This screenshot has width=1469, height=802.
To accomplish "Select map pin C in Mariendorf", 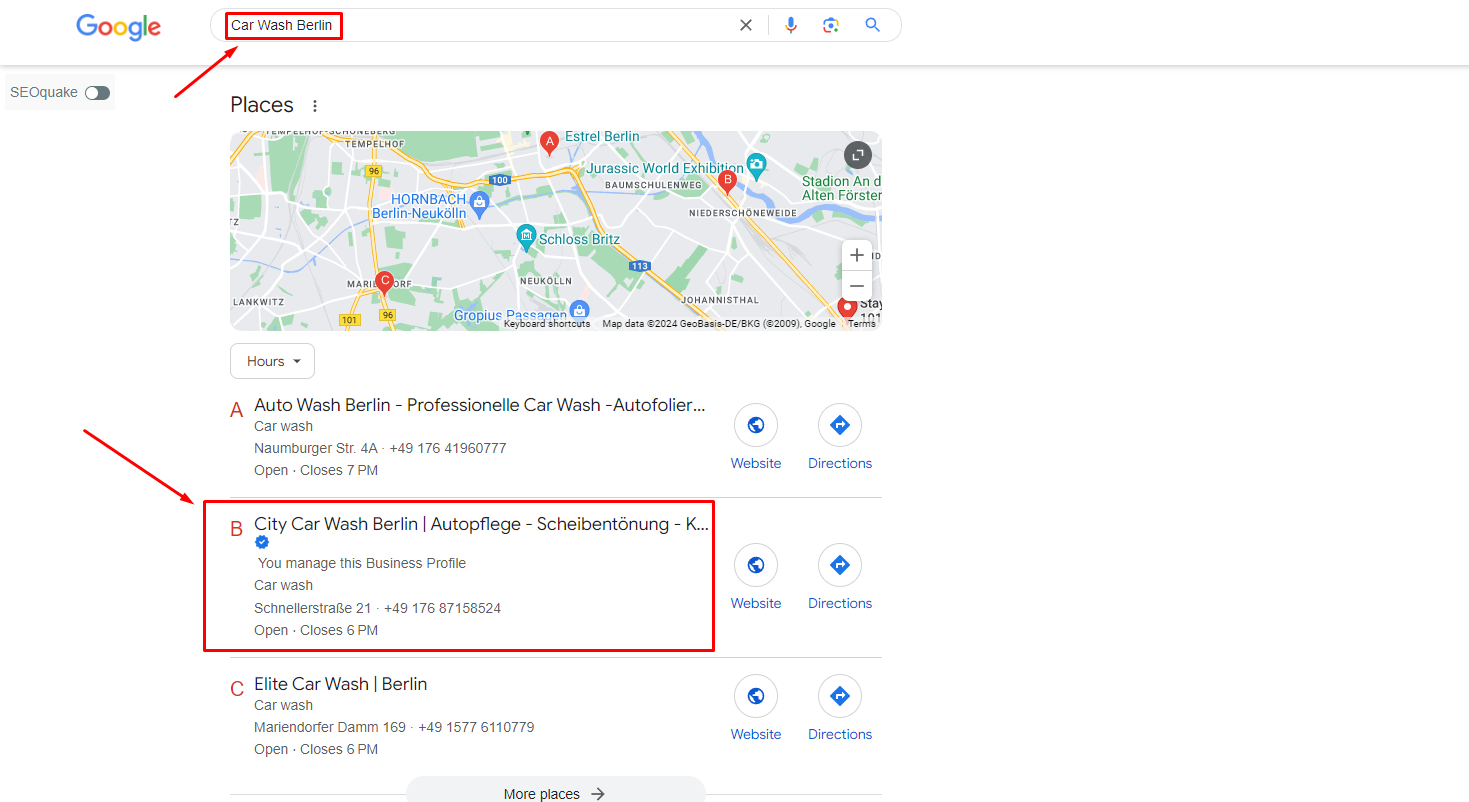I will (383, 283).
